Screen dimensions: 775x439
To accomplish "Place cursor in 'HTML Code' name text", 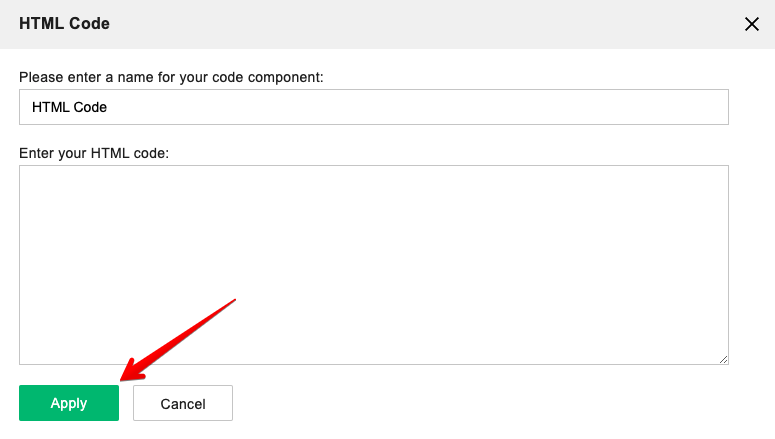I will tap(69, 107).
